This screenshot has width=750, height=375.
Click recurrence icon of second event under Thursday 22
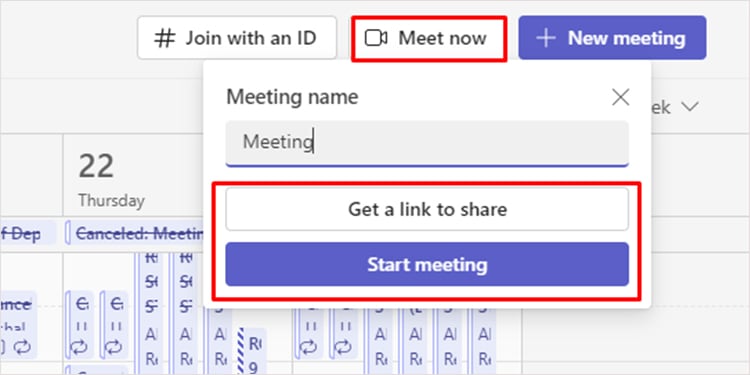113,346
